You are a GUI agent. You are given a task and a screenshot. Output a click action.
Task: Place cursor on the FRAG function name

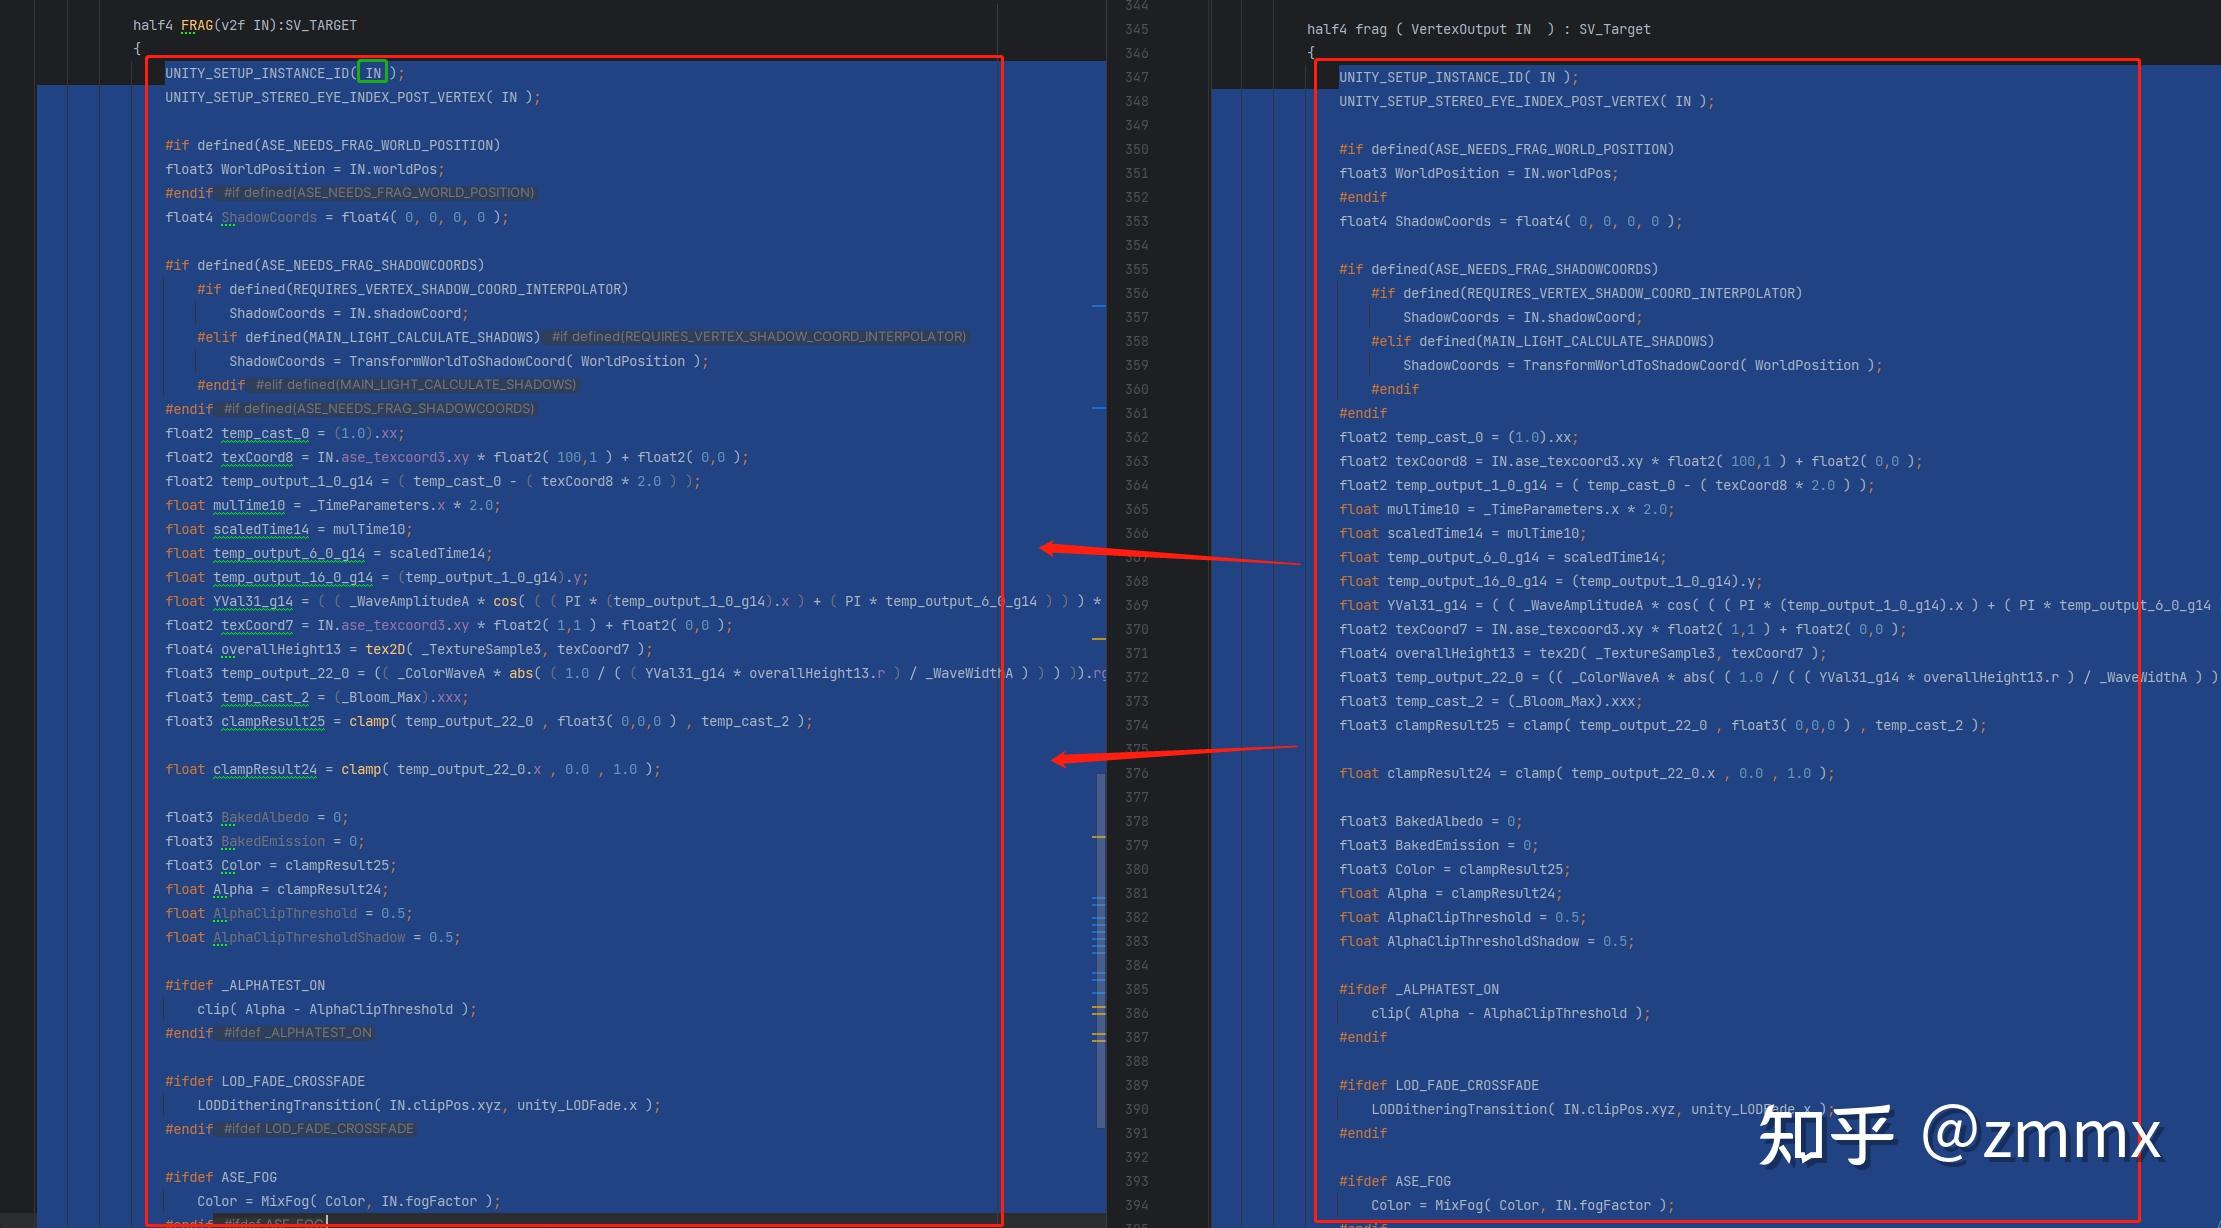coord(199,25)
